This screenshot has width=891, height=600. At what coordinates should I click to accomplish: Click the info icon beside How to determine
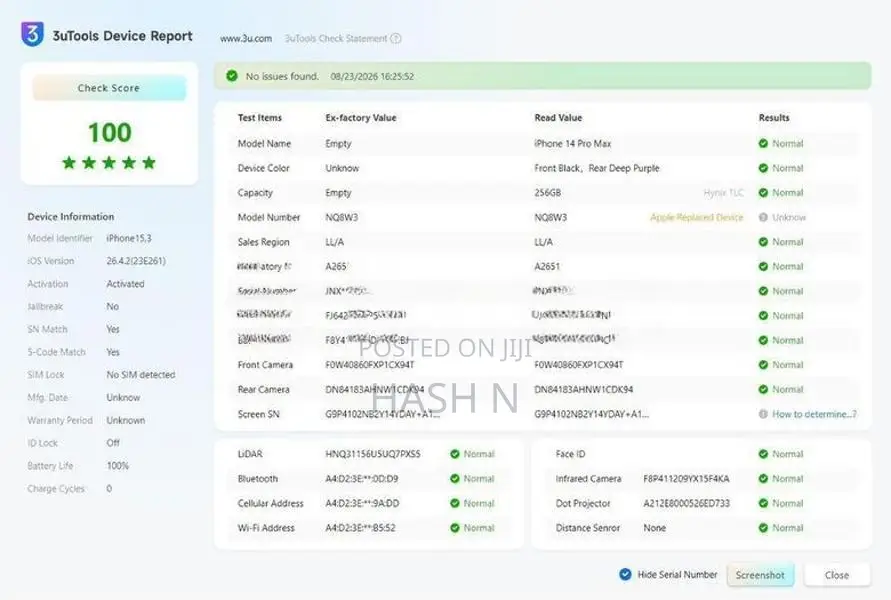coord(763,414)
